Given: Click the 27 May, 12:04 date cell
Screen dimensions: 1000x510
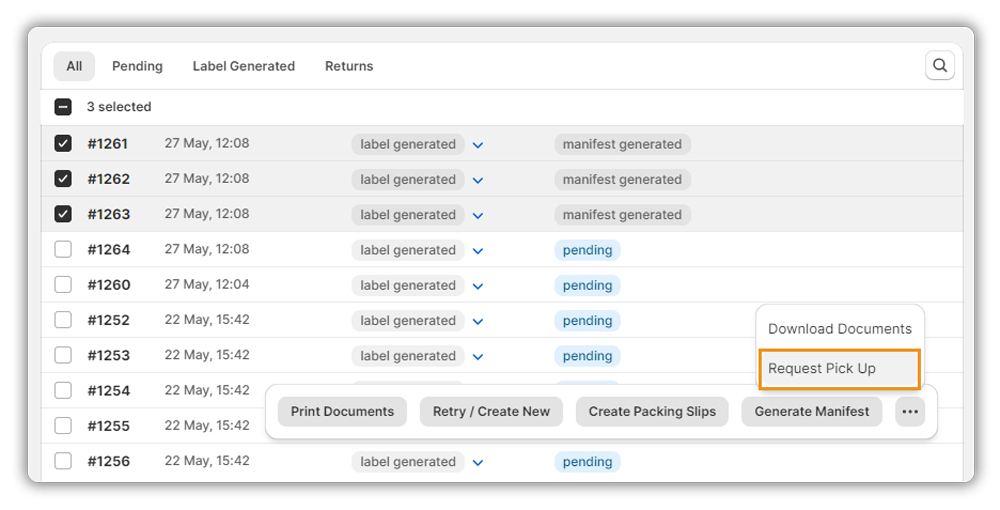Looking at the screenshot, I should pyautogui.click(x=207, y=284).
